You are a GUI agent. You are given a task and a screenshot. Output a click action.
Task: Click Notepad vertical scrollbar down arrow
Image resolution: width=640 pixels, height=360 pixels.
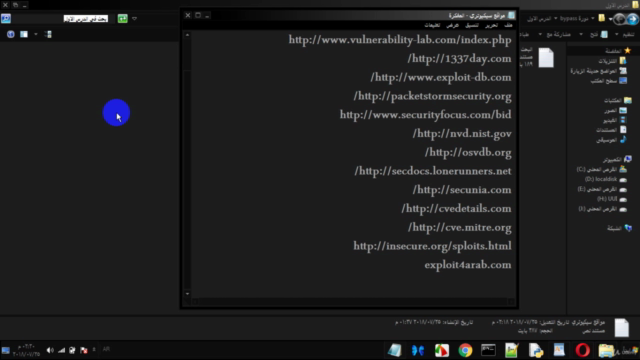[x=187, y=293]
